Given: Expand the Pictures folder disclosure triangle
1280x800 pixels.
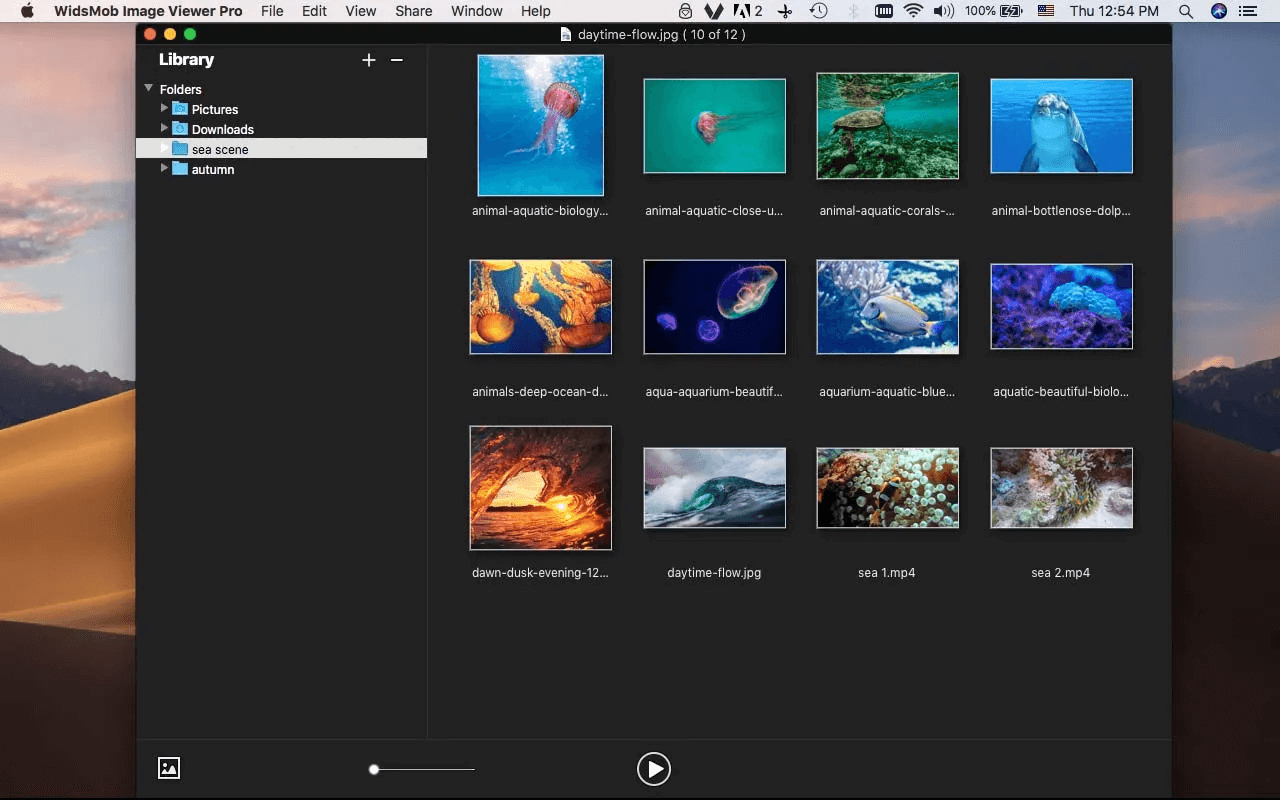Looking at the screenshot, I should coord(163,108).
